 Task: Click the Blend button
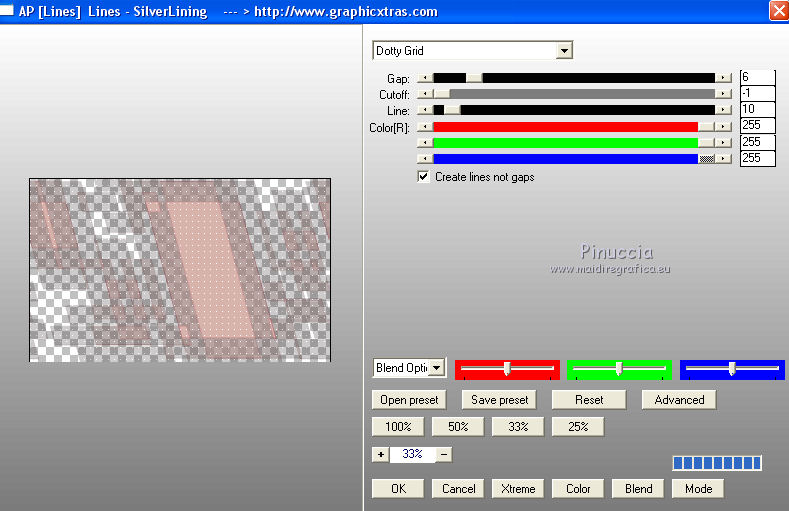click(638, 489)
